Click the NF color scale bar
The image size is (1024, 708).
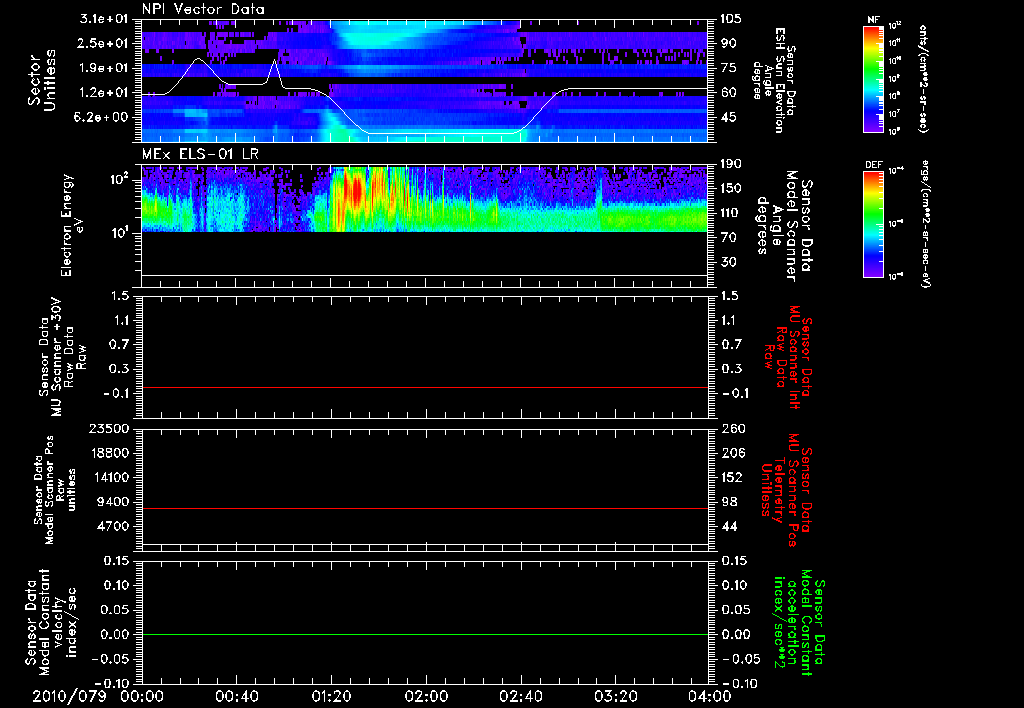coord(874,78)
